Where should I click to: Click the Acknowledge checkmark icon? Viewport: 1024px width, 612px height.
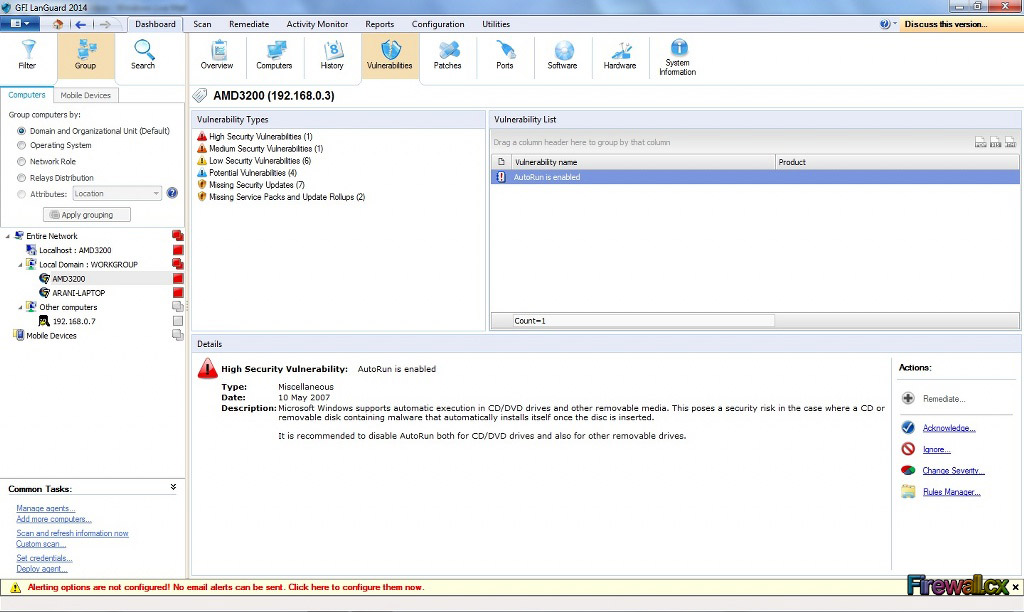coord(908,427)
